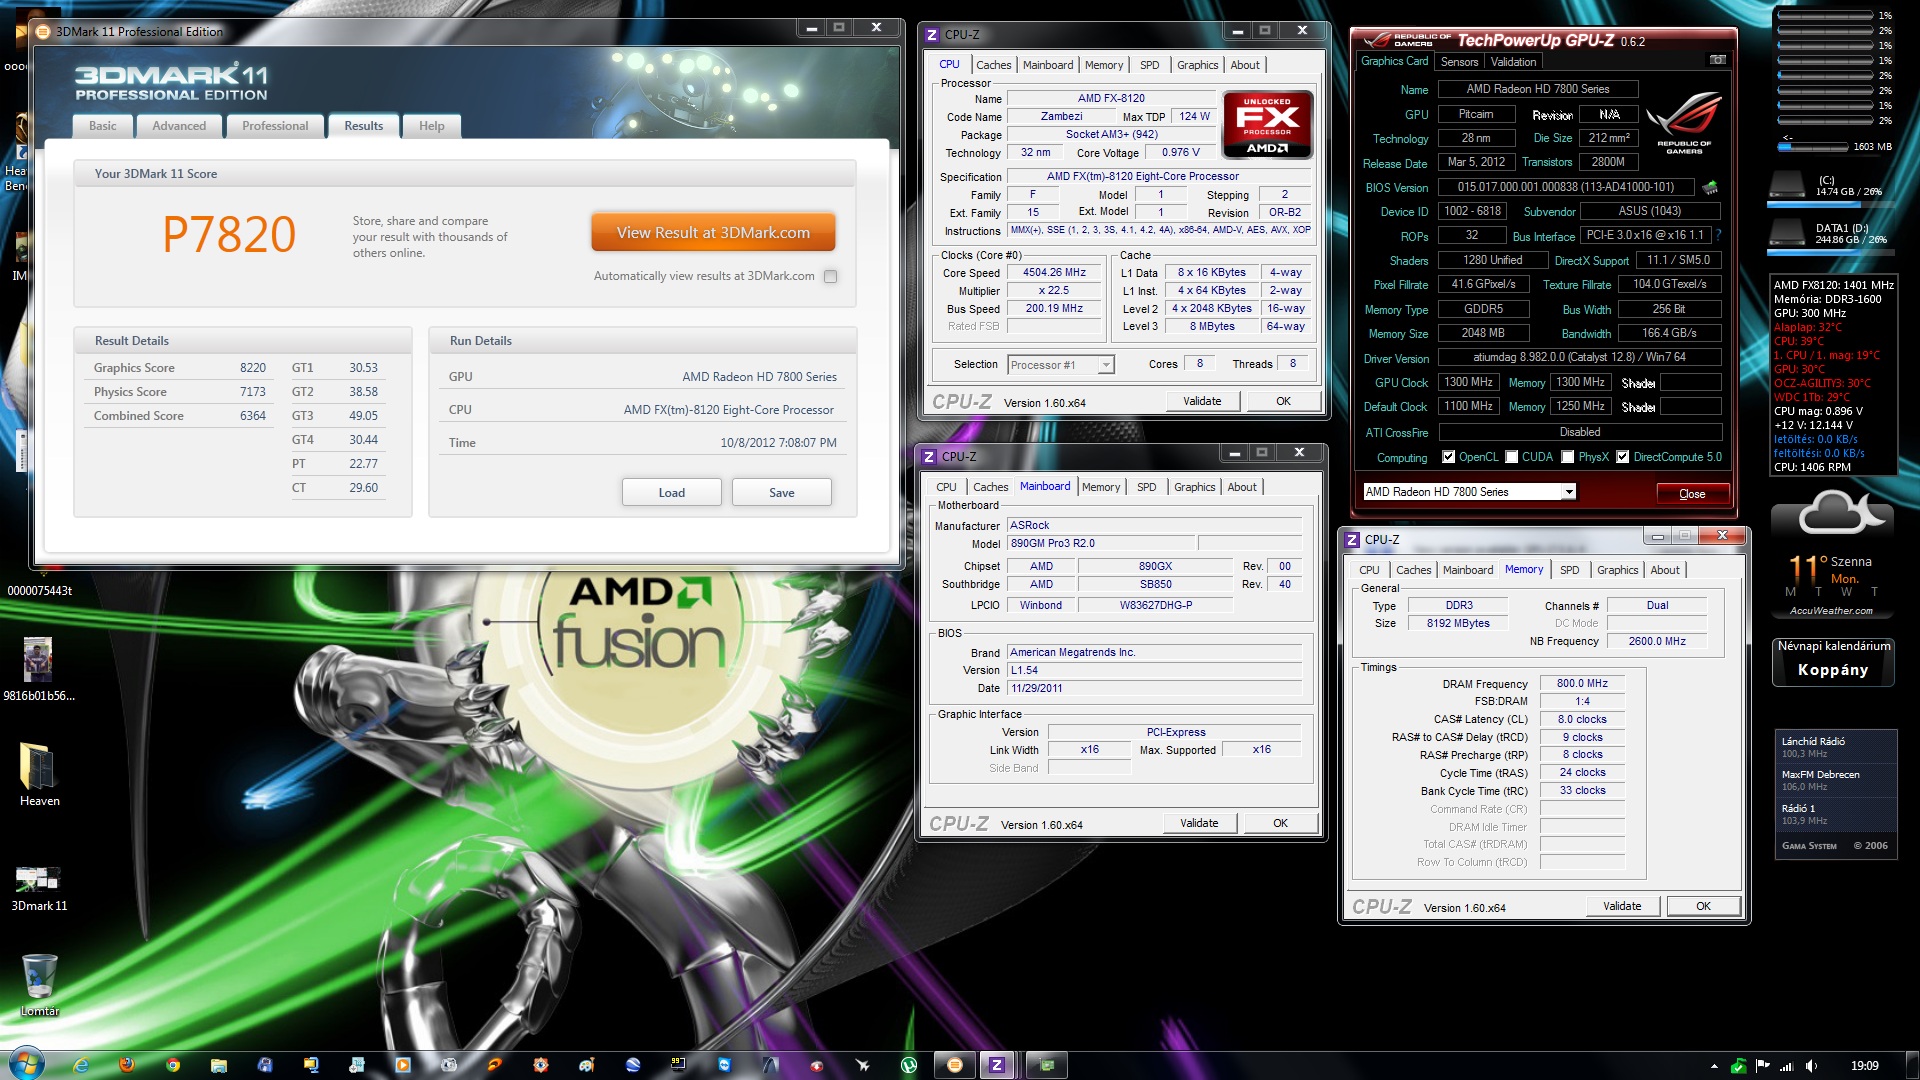1920x1080 pixels.
Task: Launch Google Chrome from the taskbar
Action: tap(173, 1065)
